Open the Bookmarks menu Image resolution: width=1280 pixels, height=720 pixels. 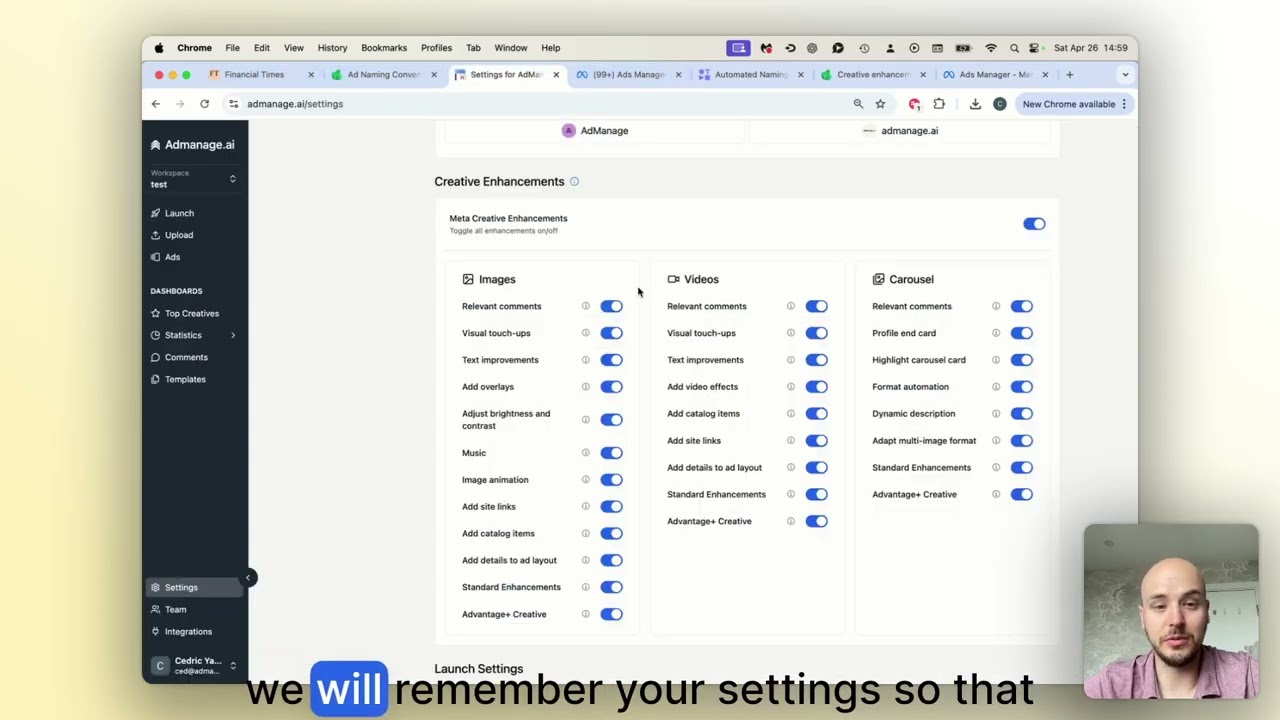(x=384, y=48)
